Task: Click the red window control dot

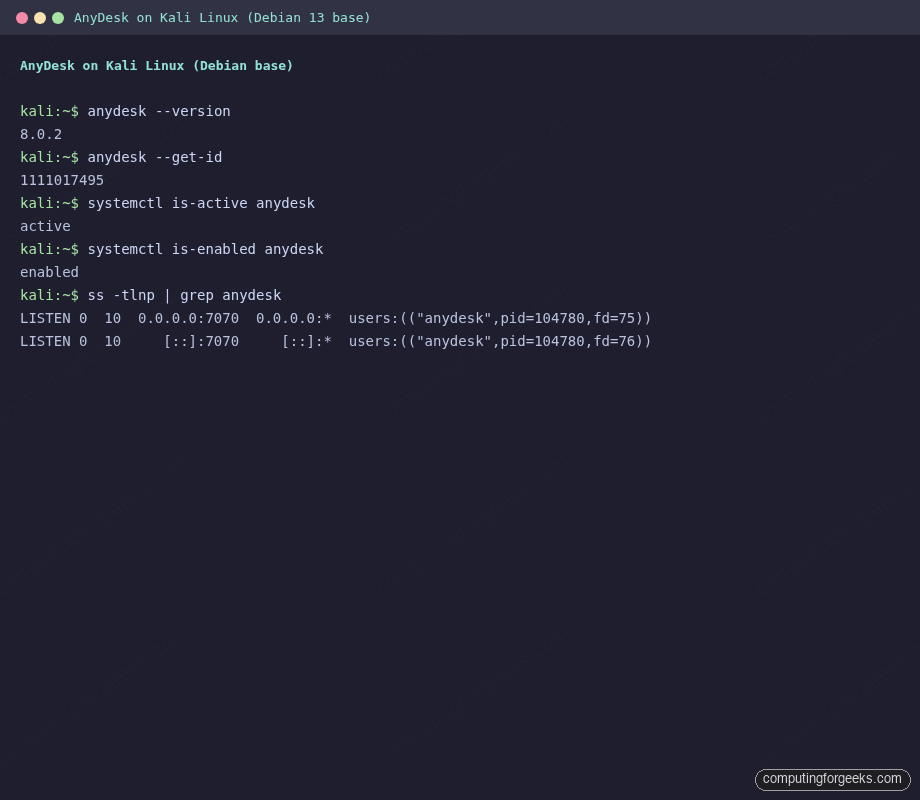Action: 22,17
